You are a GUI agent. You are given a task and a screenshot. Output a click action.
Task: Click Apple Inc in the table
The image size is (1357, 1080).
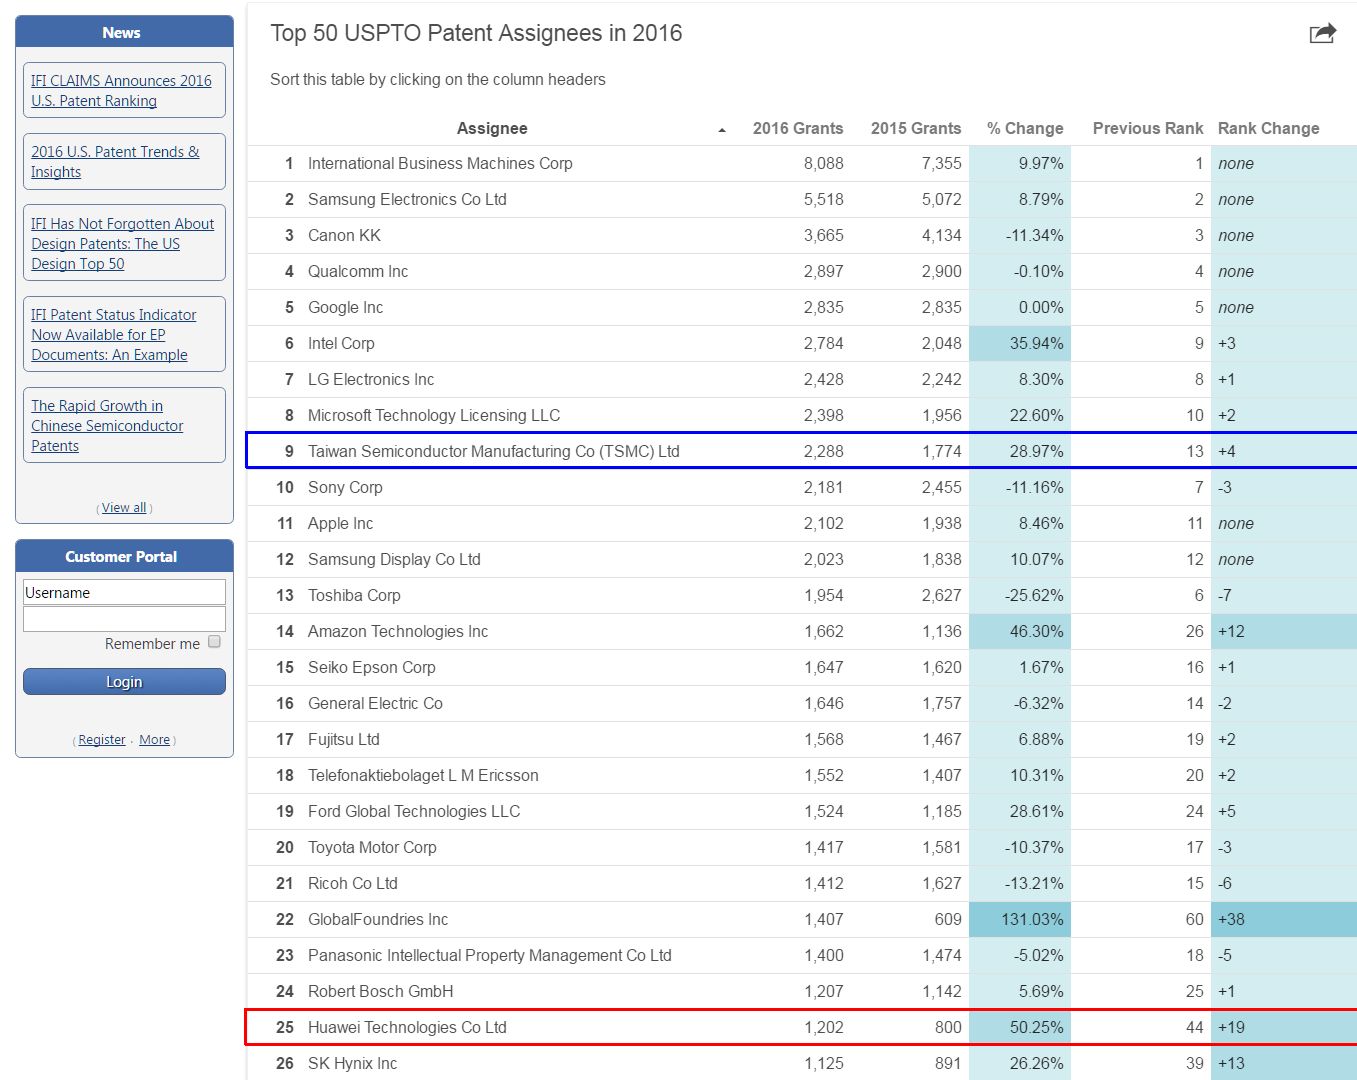click(340, 523)
